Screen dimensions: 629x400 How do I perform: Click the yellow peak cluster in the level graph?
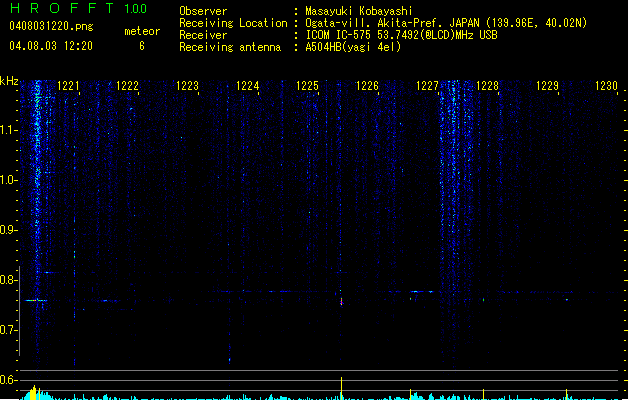pyautogui.click(x=35, y=393)
